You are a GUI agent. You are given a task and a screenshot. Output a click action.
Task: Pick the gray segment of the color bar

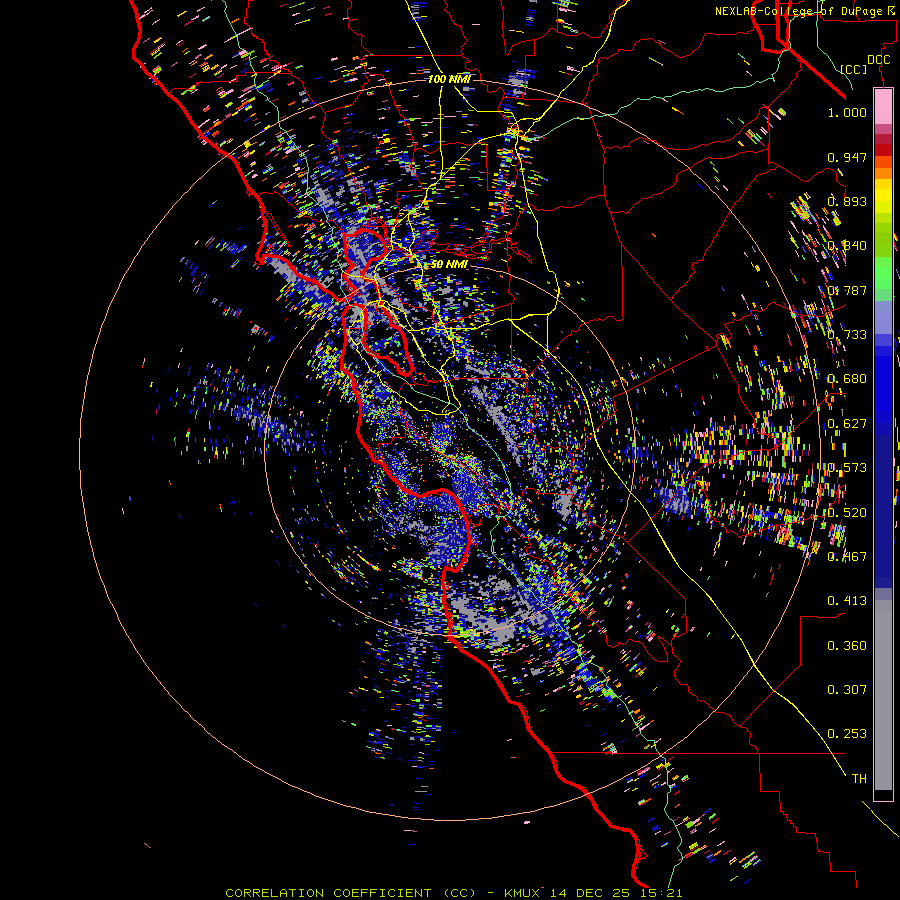(883, 695)
